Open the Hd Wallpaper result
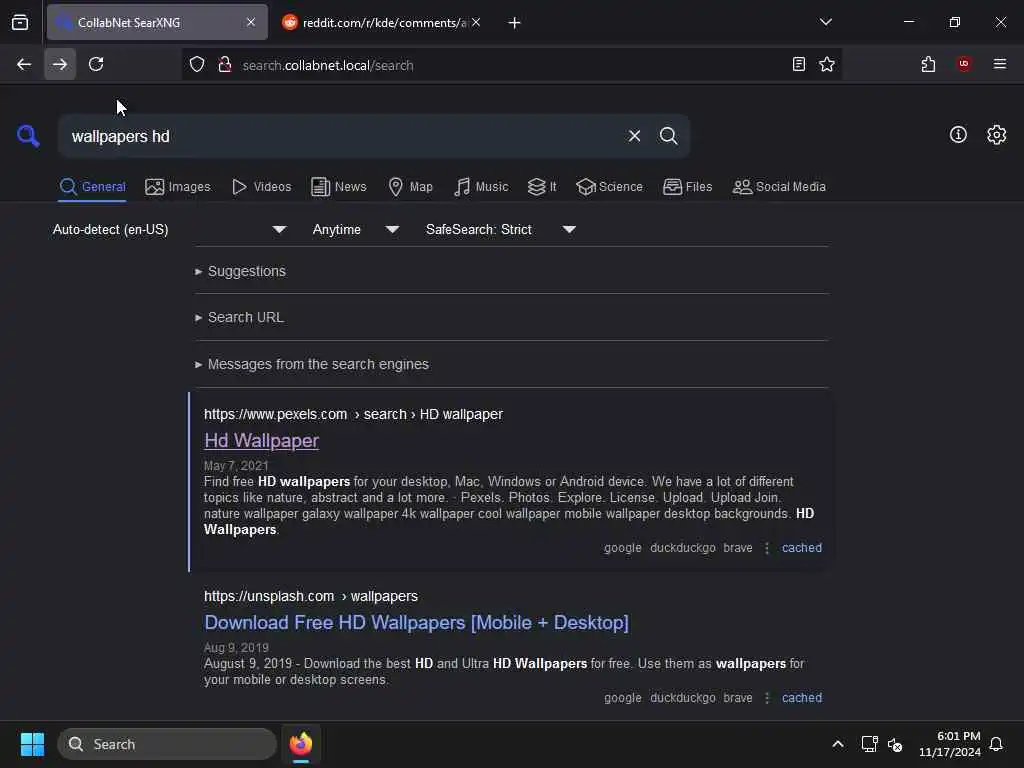Screen dimensions: 1024x768 pyautogui.click(x=261, y=441)
